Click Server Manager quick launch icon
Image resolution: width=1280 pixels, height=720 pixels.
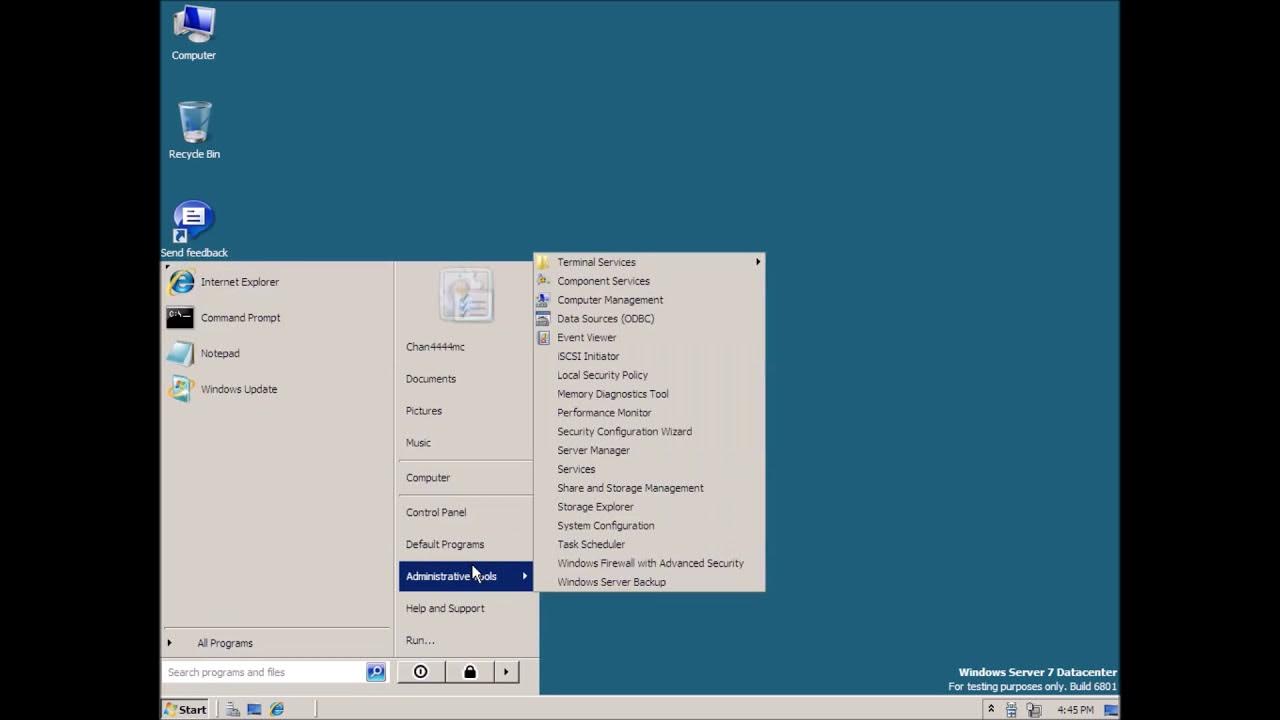(232, 709)
